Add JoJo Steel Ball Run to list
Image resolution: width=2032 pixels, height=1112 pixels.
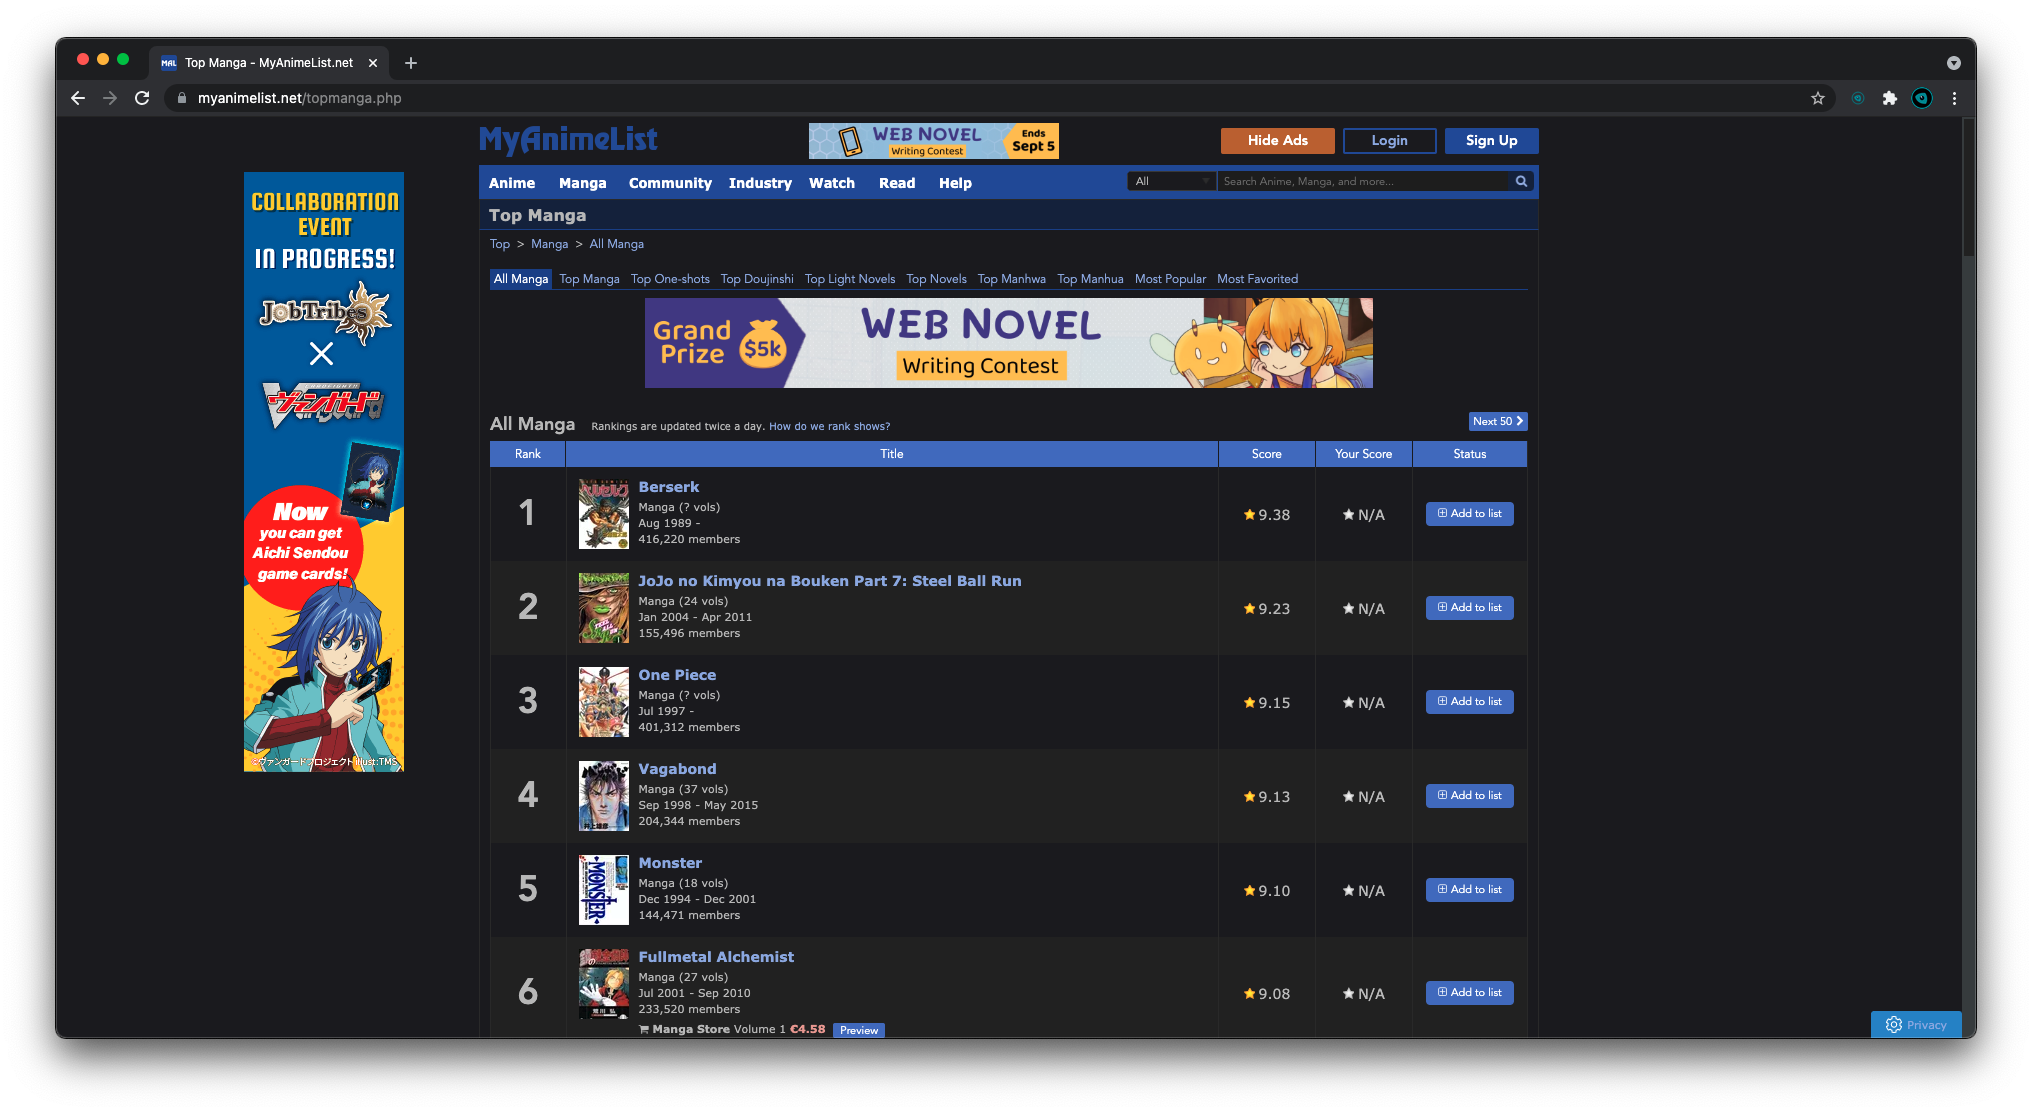[x=1469, y=608]
